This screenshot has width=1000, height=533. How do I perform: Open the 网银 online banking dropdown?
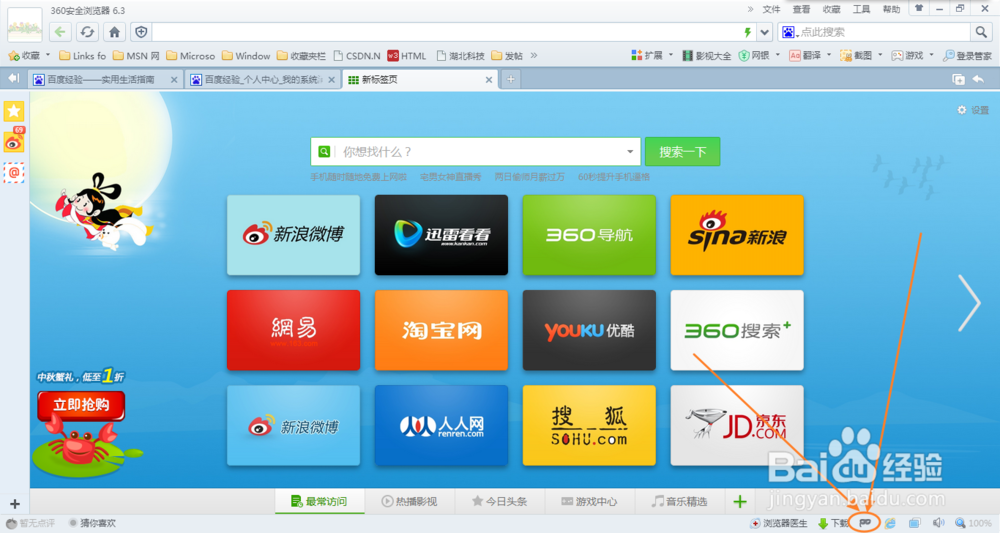coord(759,55)
